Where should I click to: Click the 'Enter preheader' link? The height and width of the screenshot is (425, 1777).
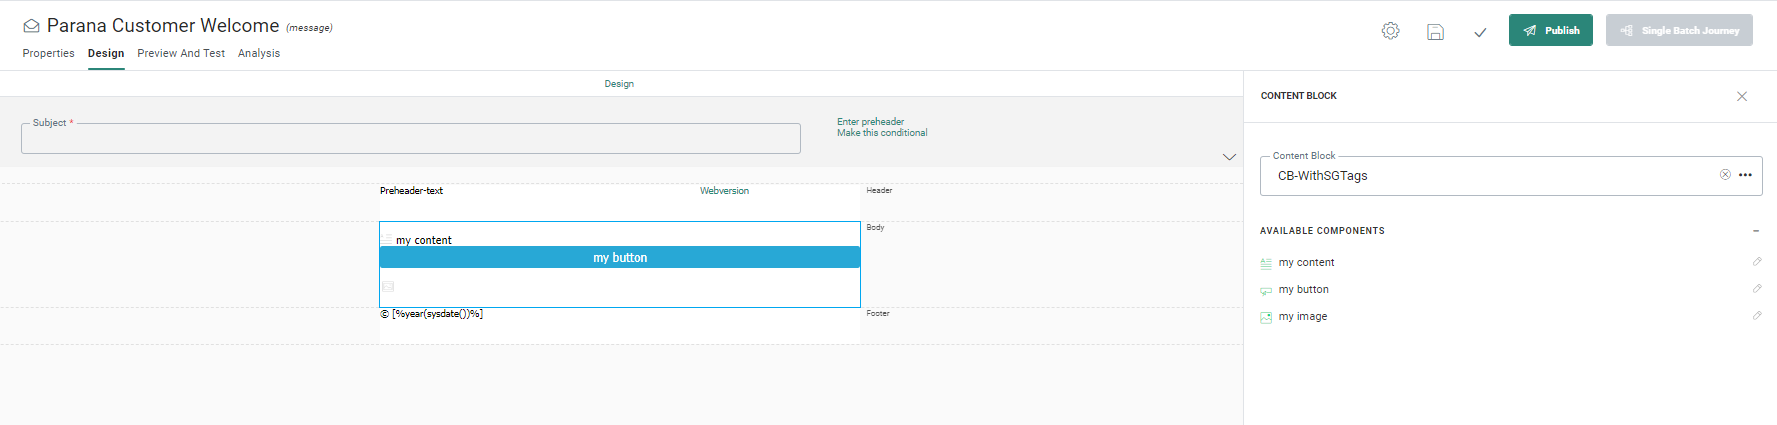[x=870, y=122]
